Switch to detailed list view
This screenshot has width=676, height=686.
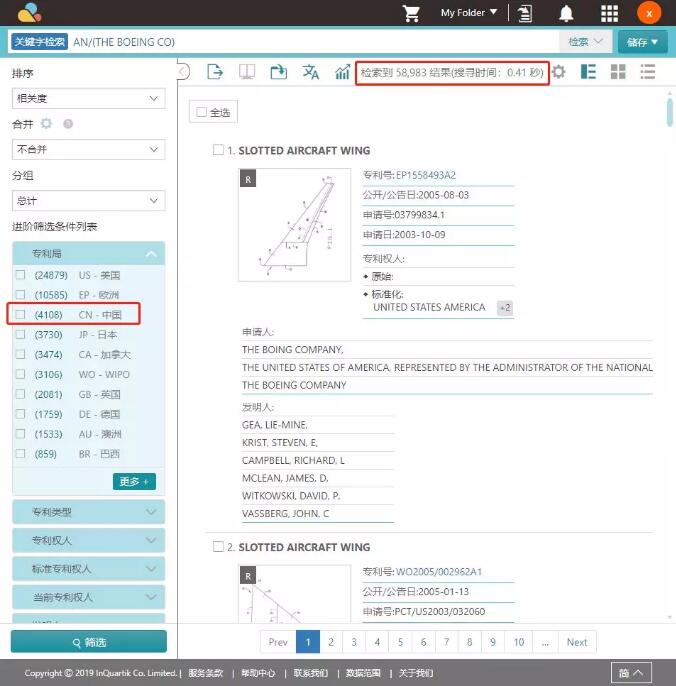[x=588, y=71]
